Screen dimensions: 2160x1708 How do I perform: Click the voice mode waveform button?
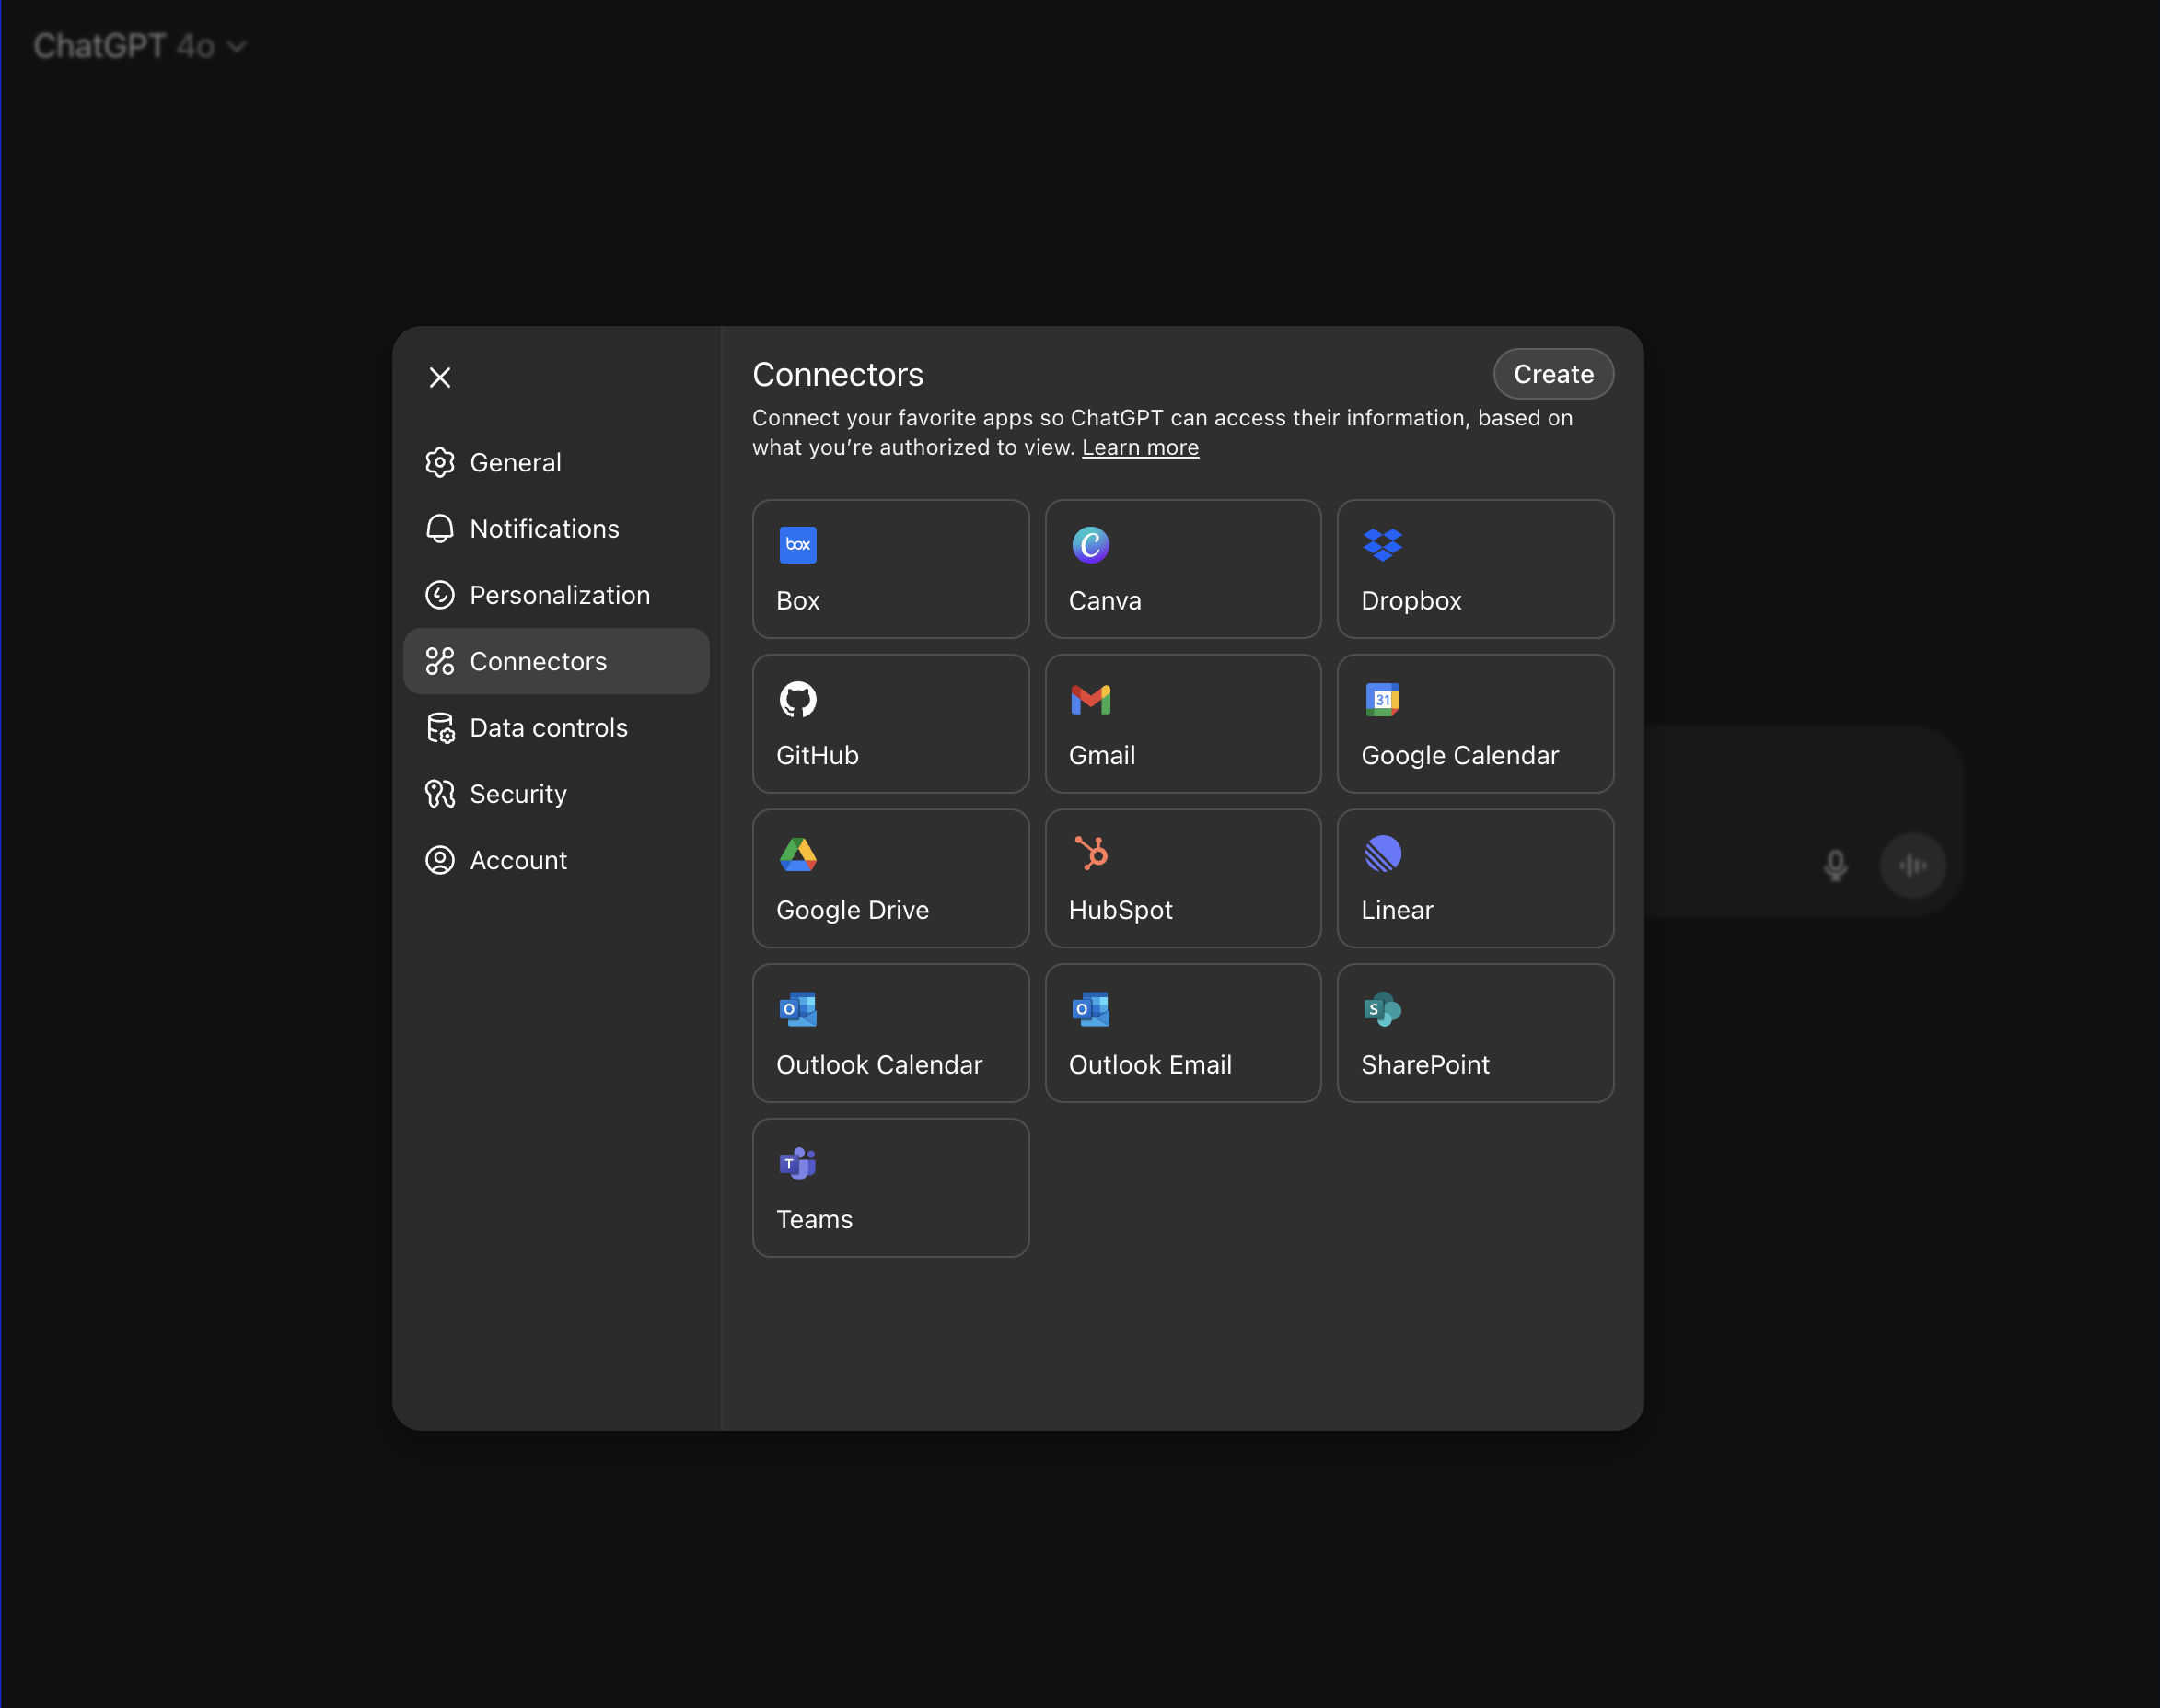1912,865
